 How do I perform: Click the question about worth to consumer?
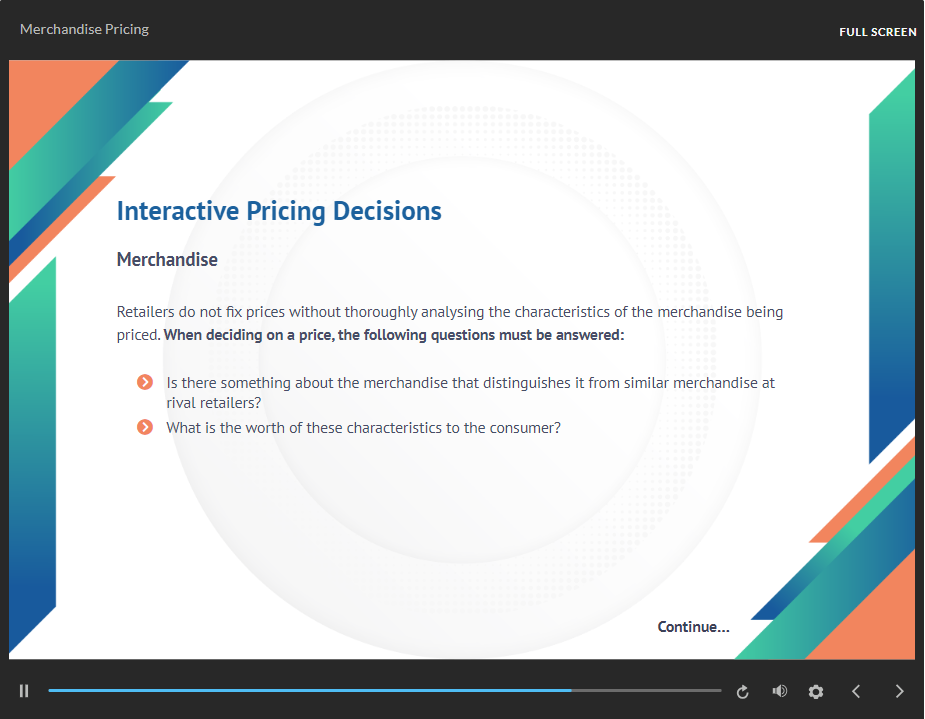(363, 428)
